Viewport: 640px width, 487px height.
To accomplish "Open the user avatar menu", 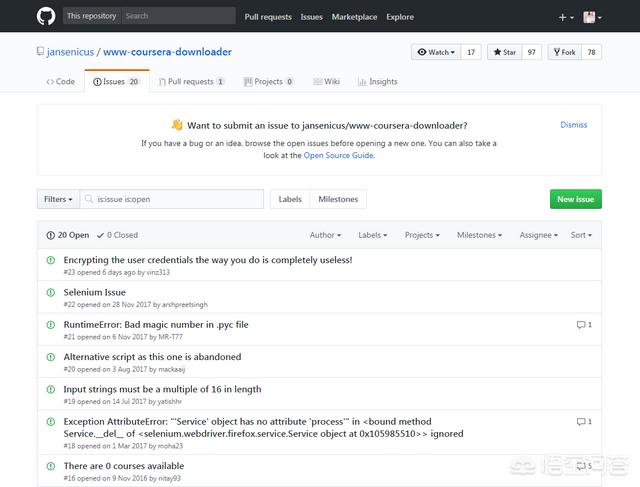I will (x=592, y=17).
